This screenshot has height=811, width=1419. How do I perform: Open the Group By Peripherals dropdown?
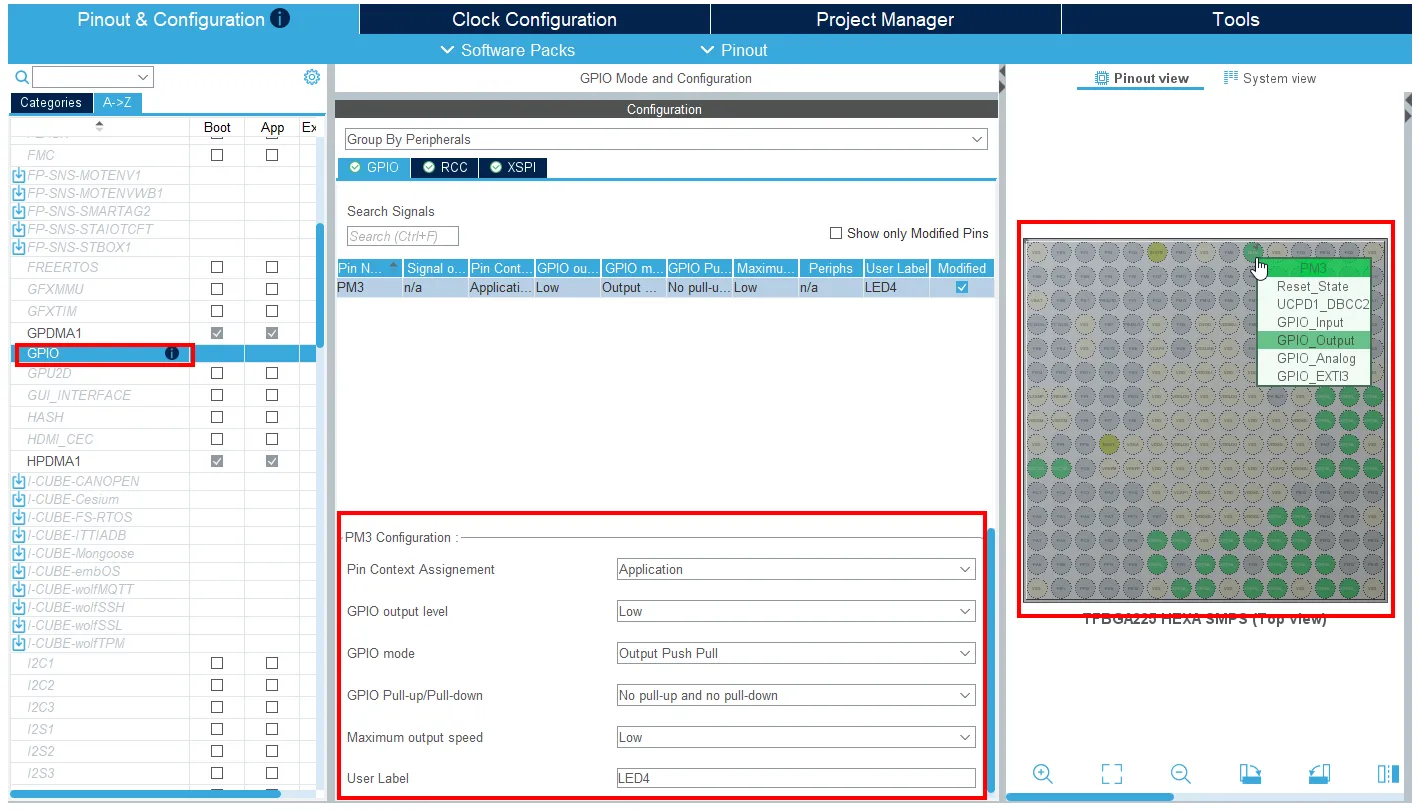tap(666, 139)
